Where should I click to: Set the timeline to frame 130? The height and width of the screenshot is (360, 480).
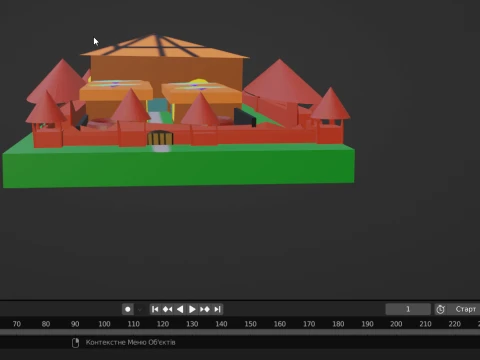point(192,324)
